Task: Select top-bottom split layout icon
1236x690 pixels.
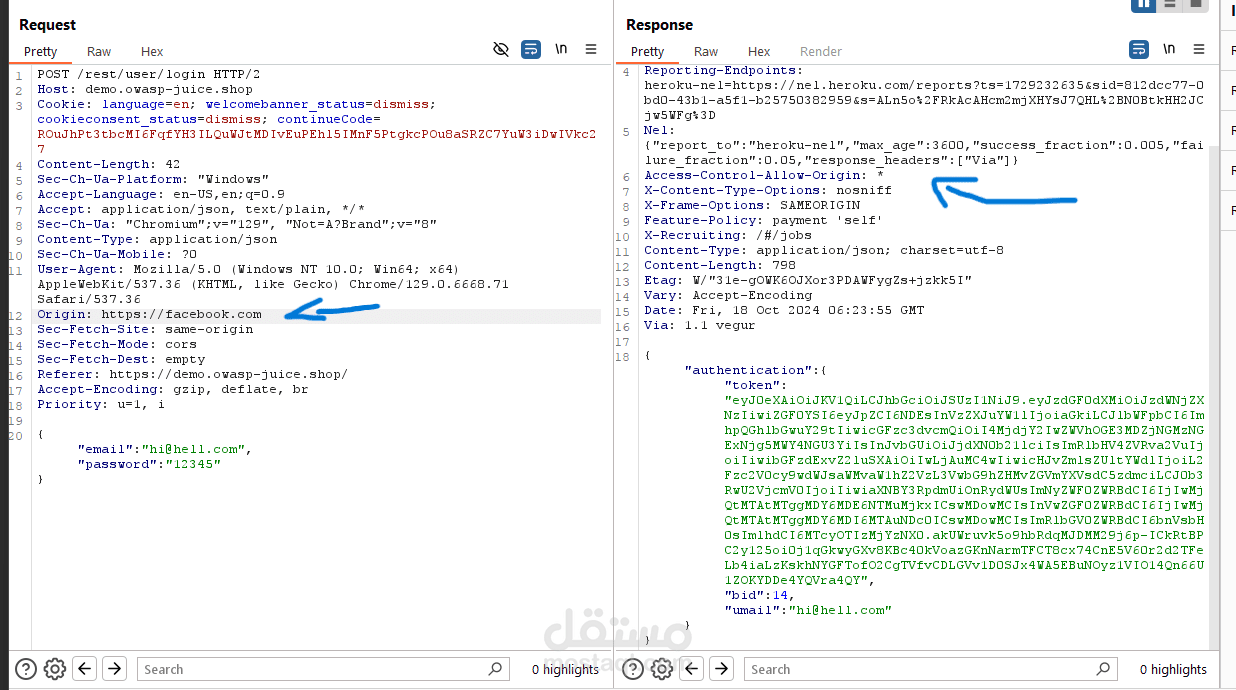Action: 1169,4
